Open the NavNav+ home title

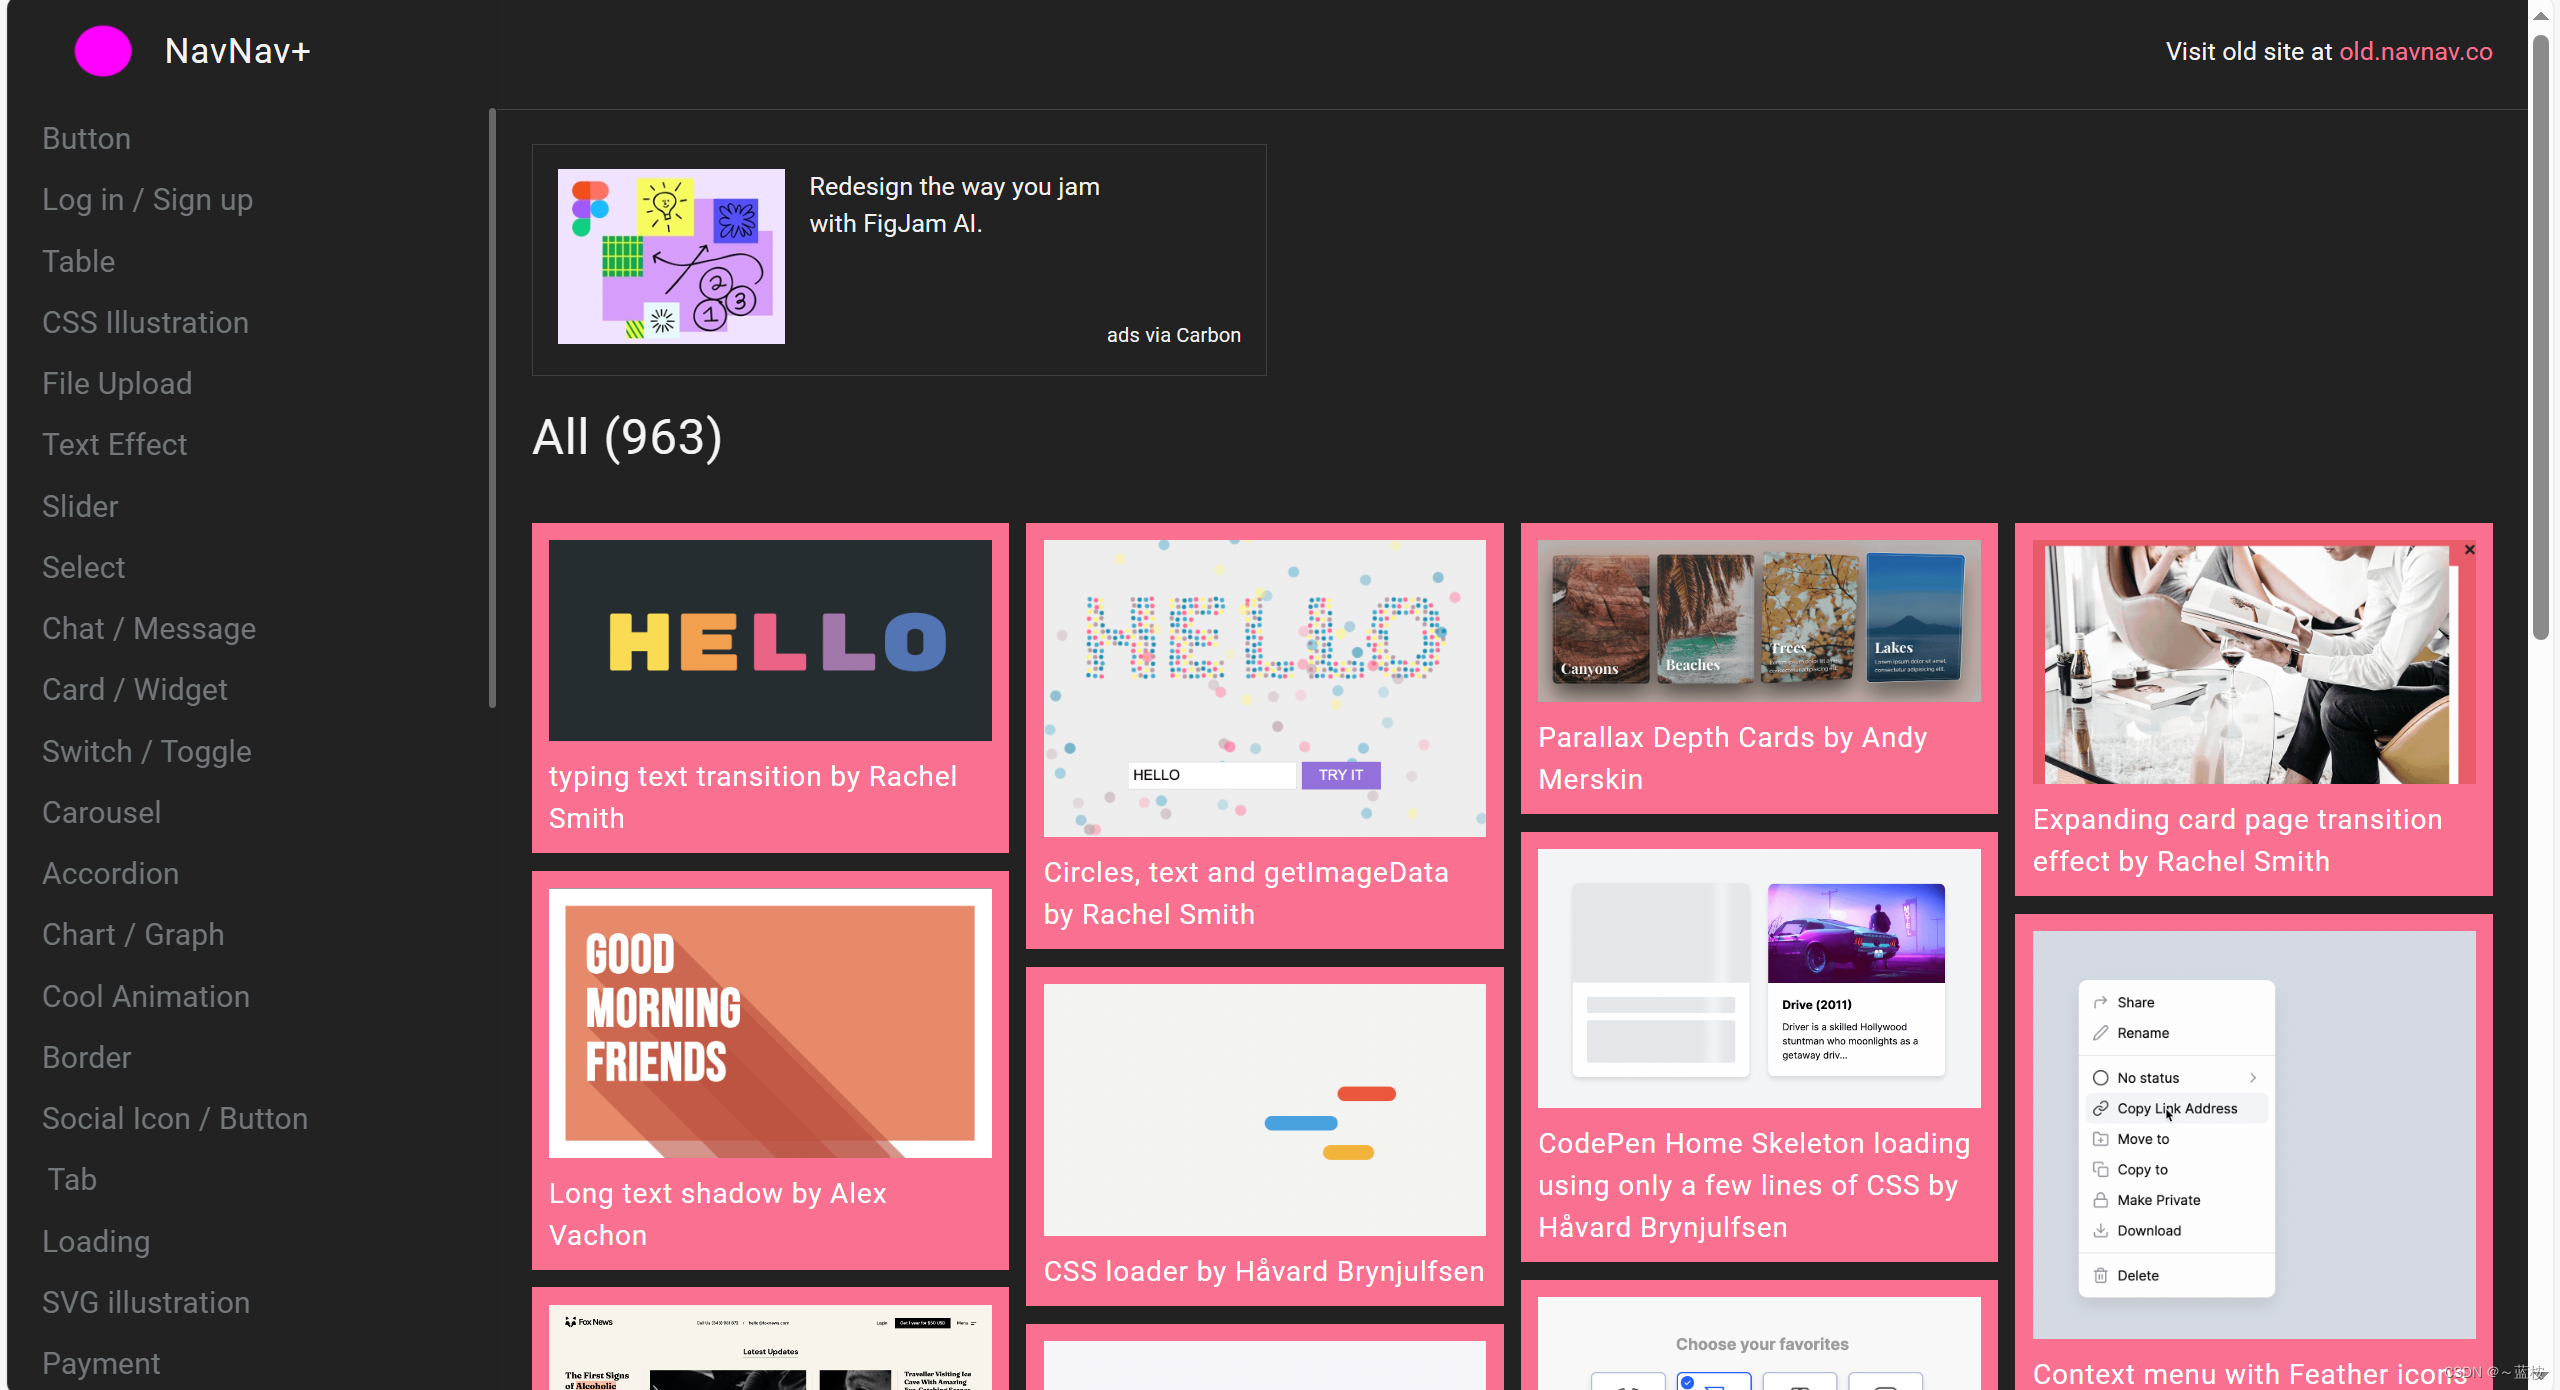(237, 51)
